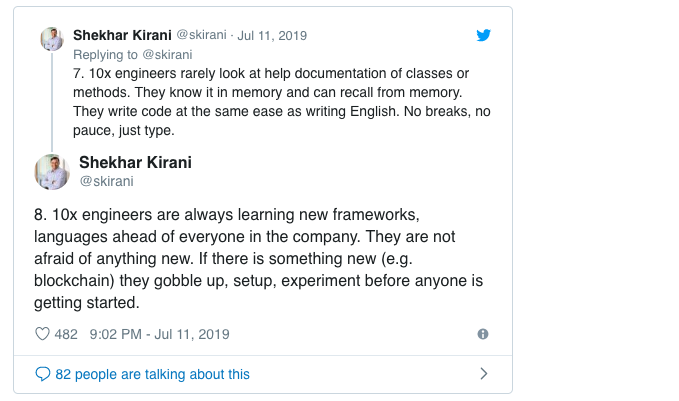The height and width of the screenshot is (401, 679).
Task: Click @skirani in the 'Replying to' line
Action: tap(167, 55)
